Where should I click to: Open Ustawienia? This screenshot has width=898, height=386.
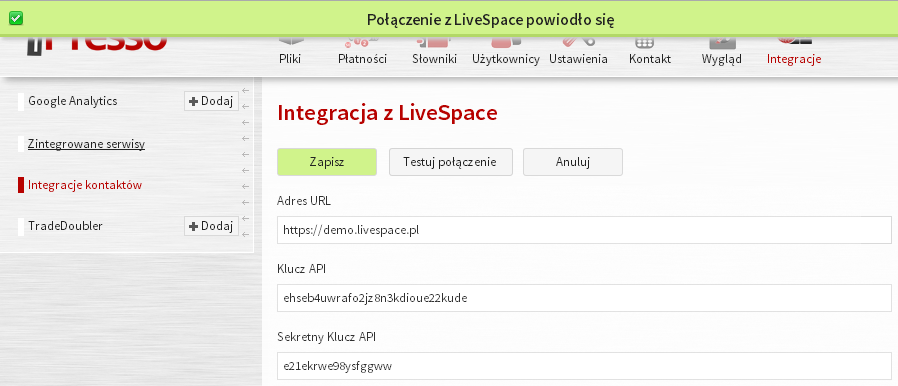pos(578,53)
